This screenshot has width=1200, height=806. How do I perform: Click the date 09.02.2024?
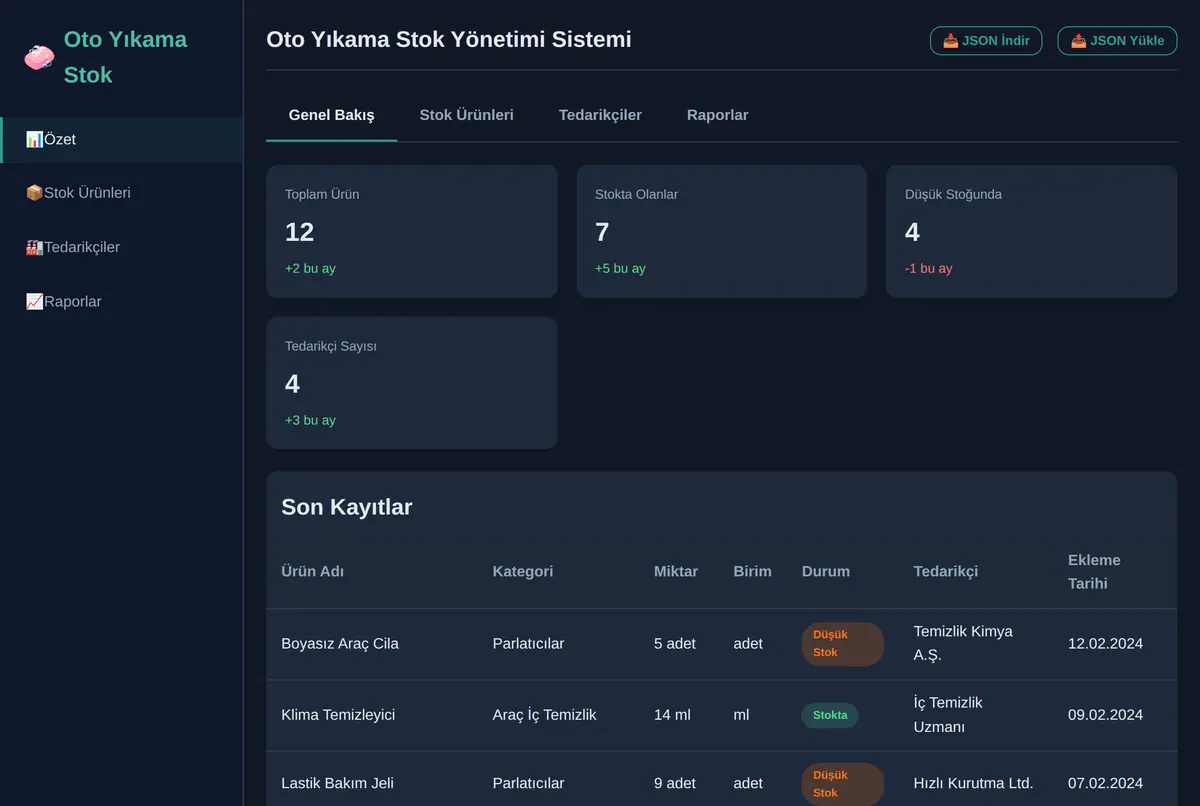[x=1105, y=715]
